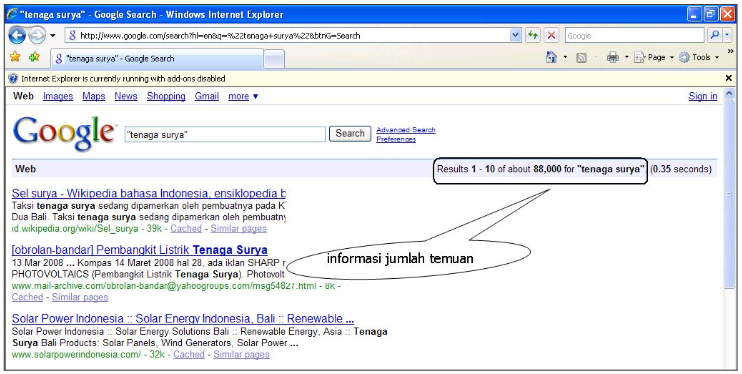
Task: Expand the Print dropdown arrow
Action: coord(627,57)
